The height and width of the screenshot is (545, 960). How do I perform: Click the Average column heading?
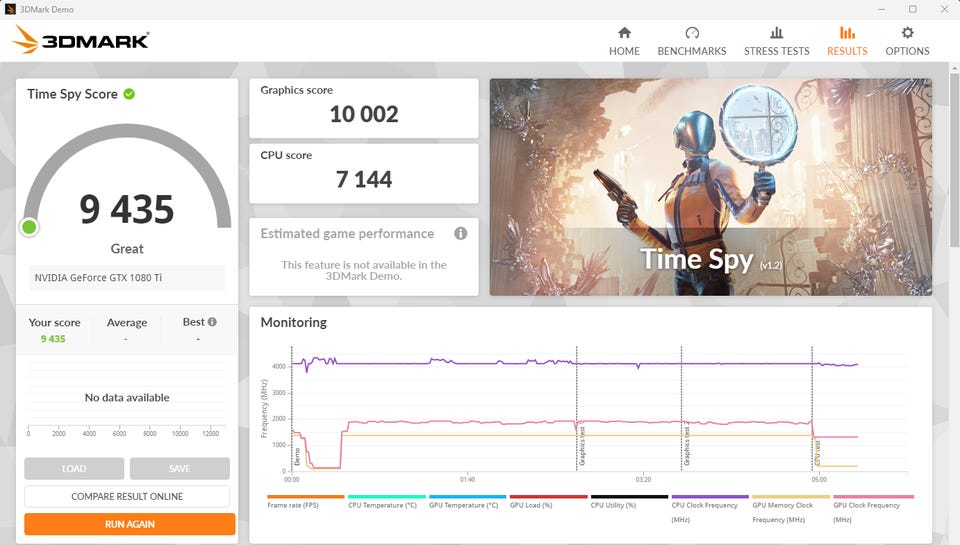point(127,322)
